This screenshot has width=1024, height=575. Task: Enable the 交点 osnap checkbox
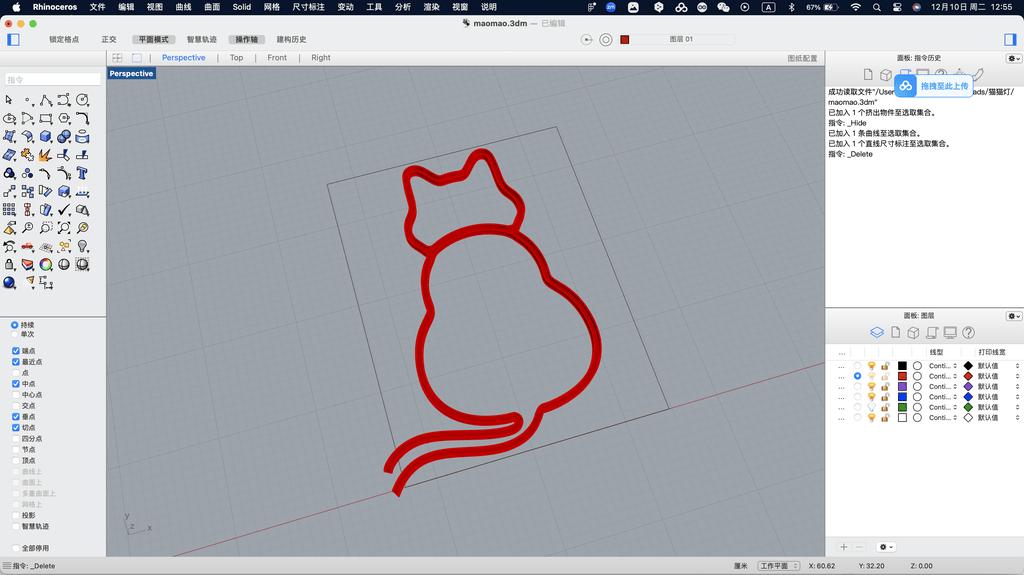coord(16,406)
